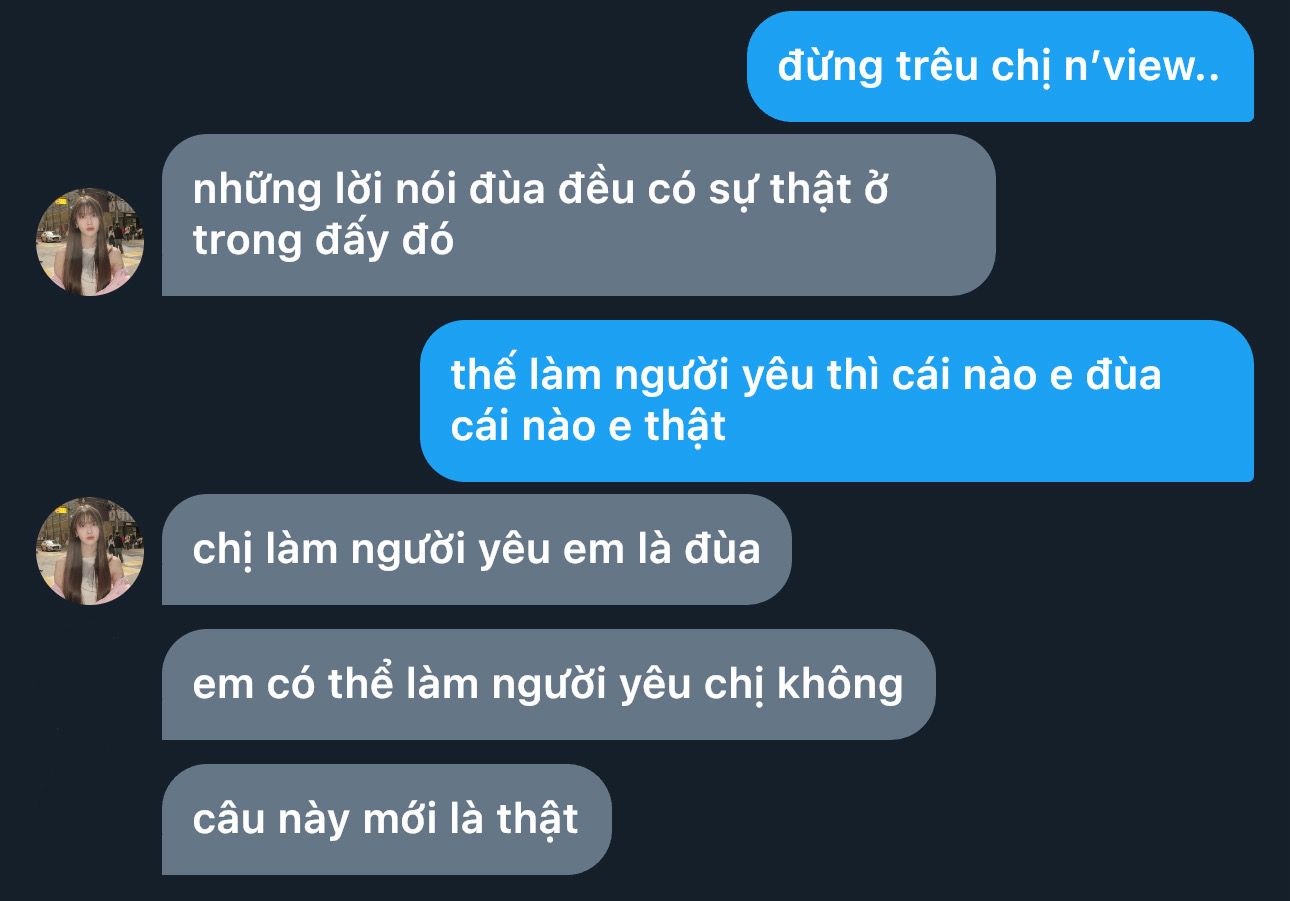Select the 'đừng trêu chị n'view..' message bubble
The width and height of the screenshot is (1290, 901).
(1000, 67)
